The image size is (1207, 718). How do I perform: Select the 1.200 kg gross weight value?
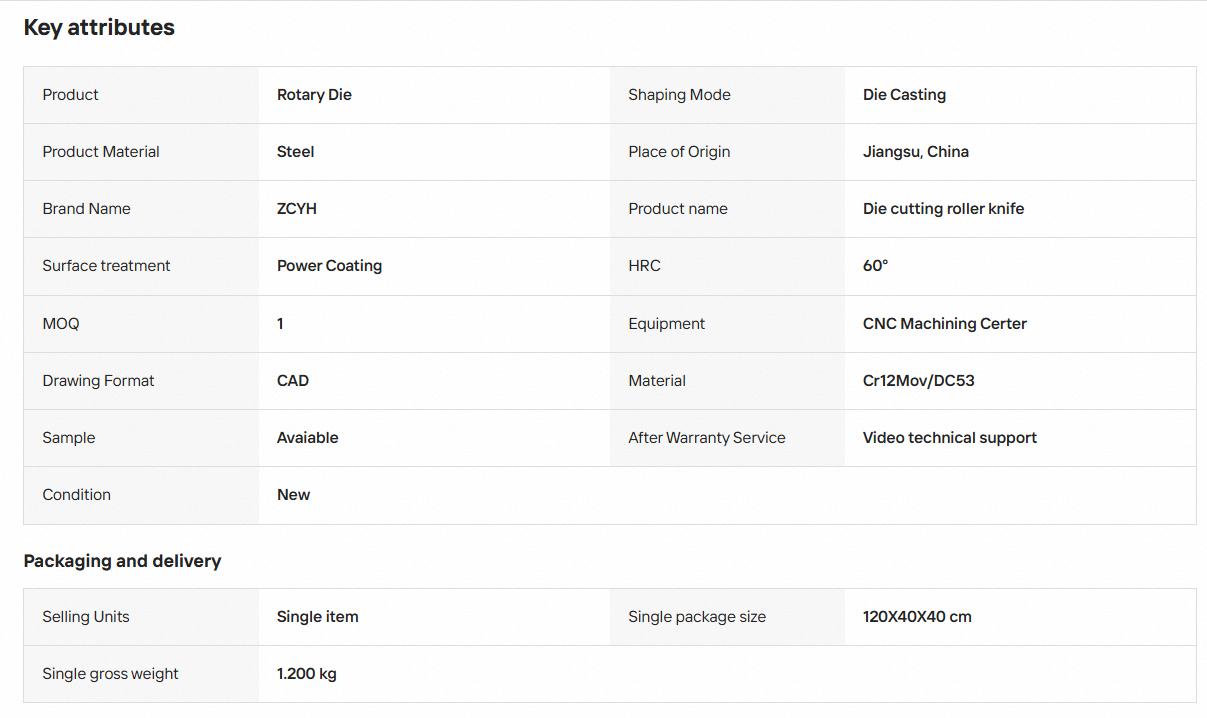(x=306, y=674)
